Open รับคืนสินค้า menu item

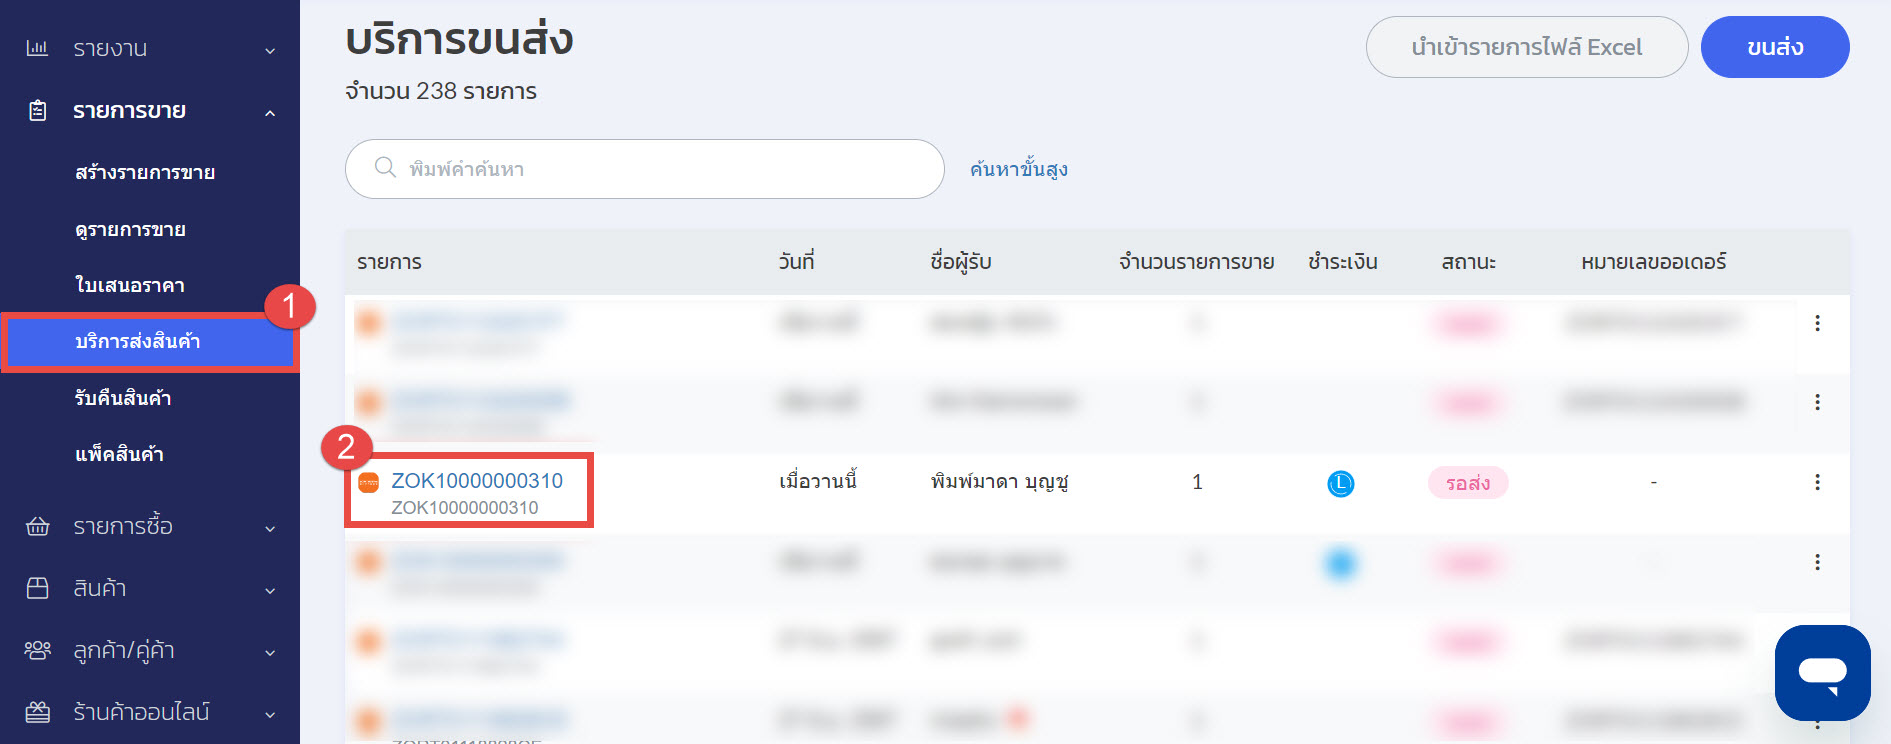(x=123, y=398)
